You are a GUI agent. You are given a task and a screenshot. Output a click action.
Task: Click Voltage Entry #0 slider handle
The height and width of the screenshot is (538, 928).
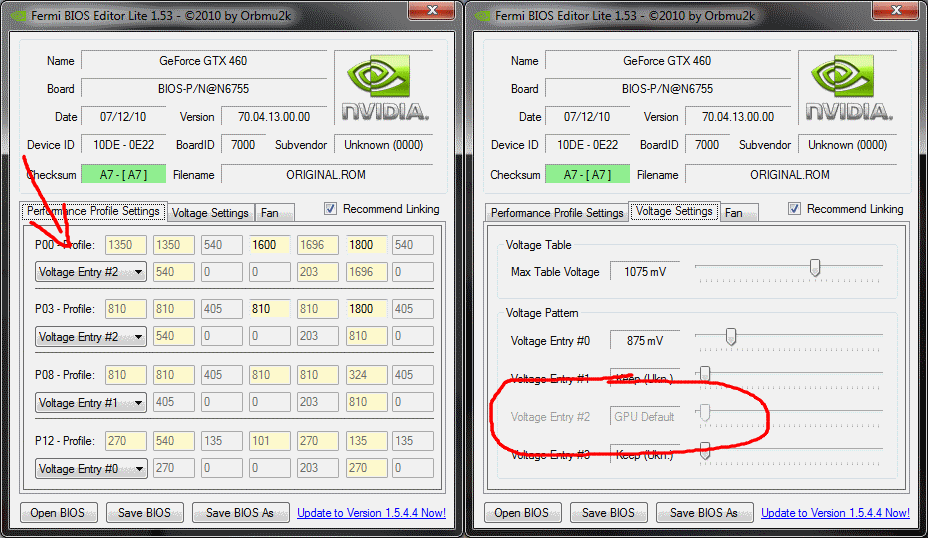tap(731, 336)
